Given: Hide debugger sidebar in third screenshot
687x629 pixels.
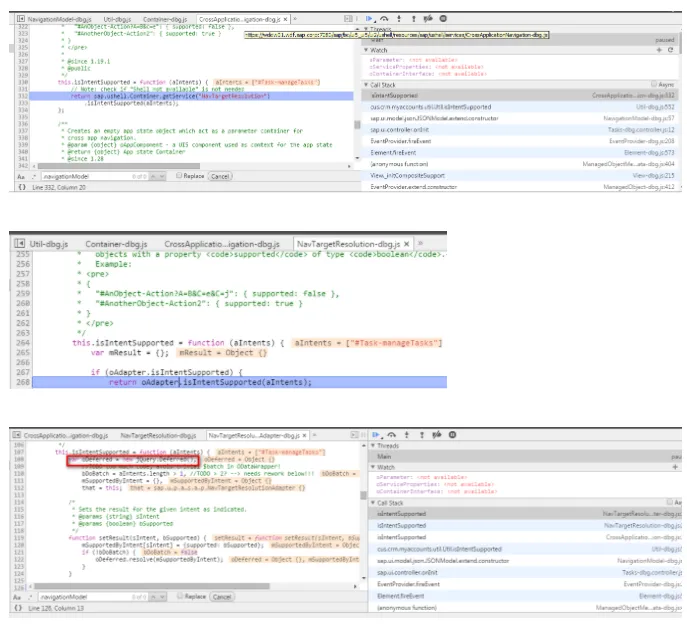Looking at the screenshot, I should point(354,435).
